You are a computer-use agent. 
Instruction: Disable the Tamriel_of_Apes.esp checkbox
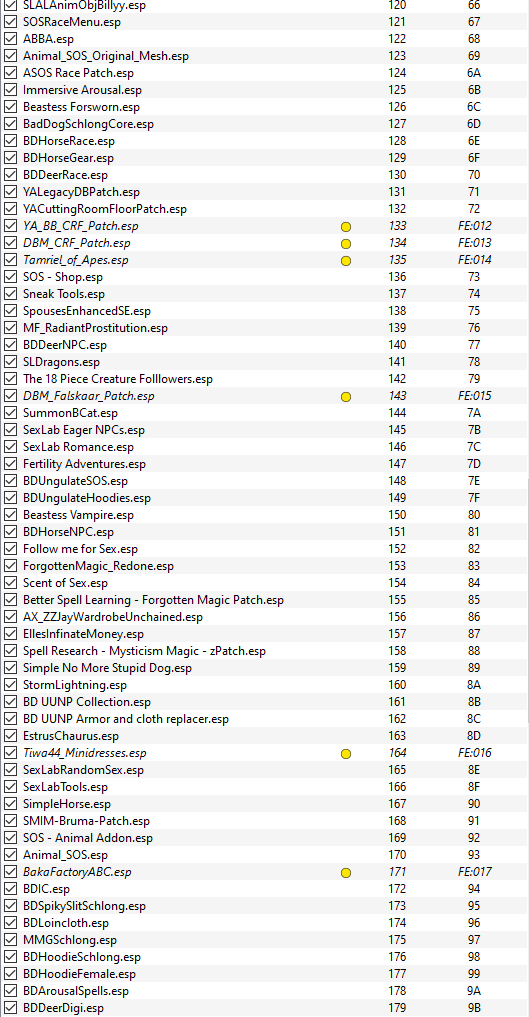coord(10,260)
